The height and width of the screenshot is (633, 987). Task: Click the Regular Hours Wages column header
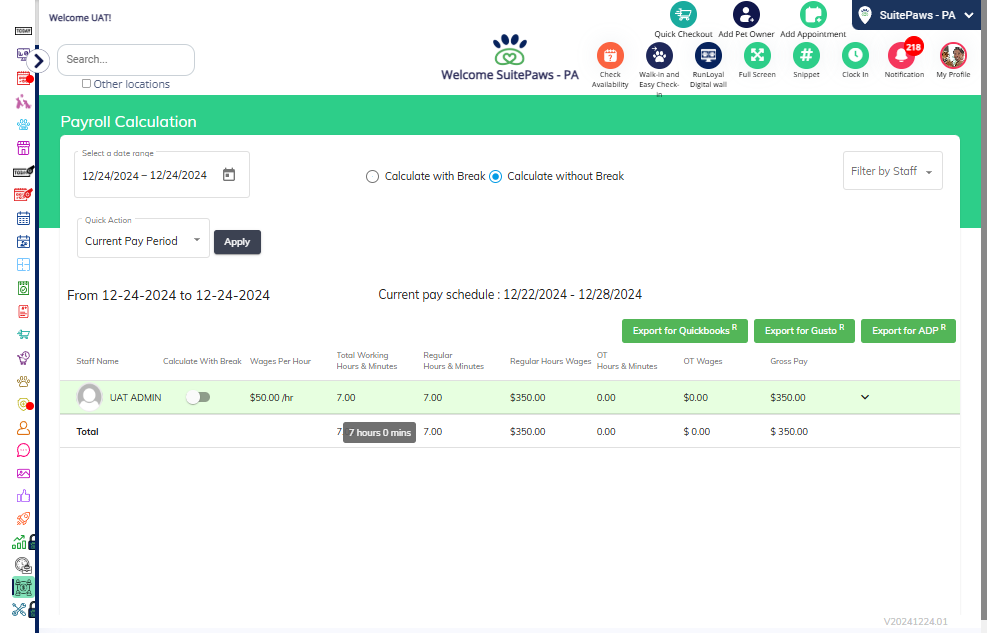click(550, 361)
